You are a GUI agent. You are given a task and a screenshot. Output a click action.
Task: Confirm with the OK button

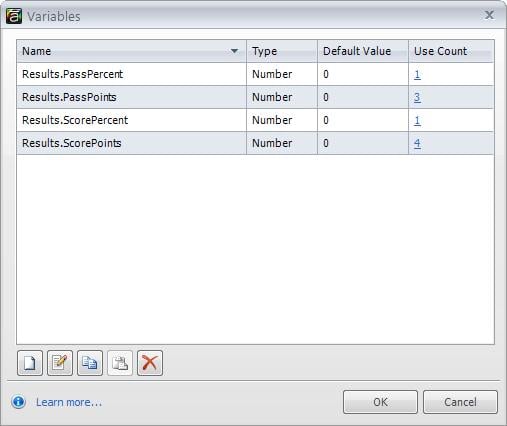[380, 402]
